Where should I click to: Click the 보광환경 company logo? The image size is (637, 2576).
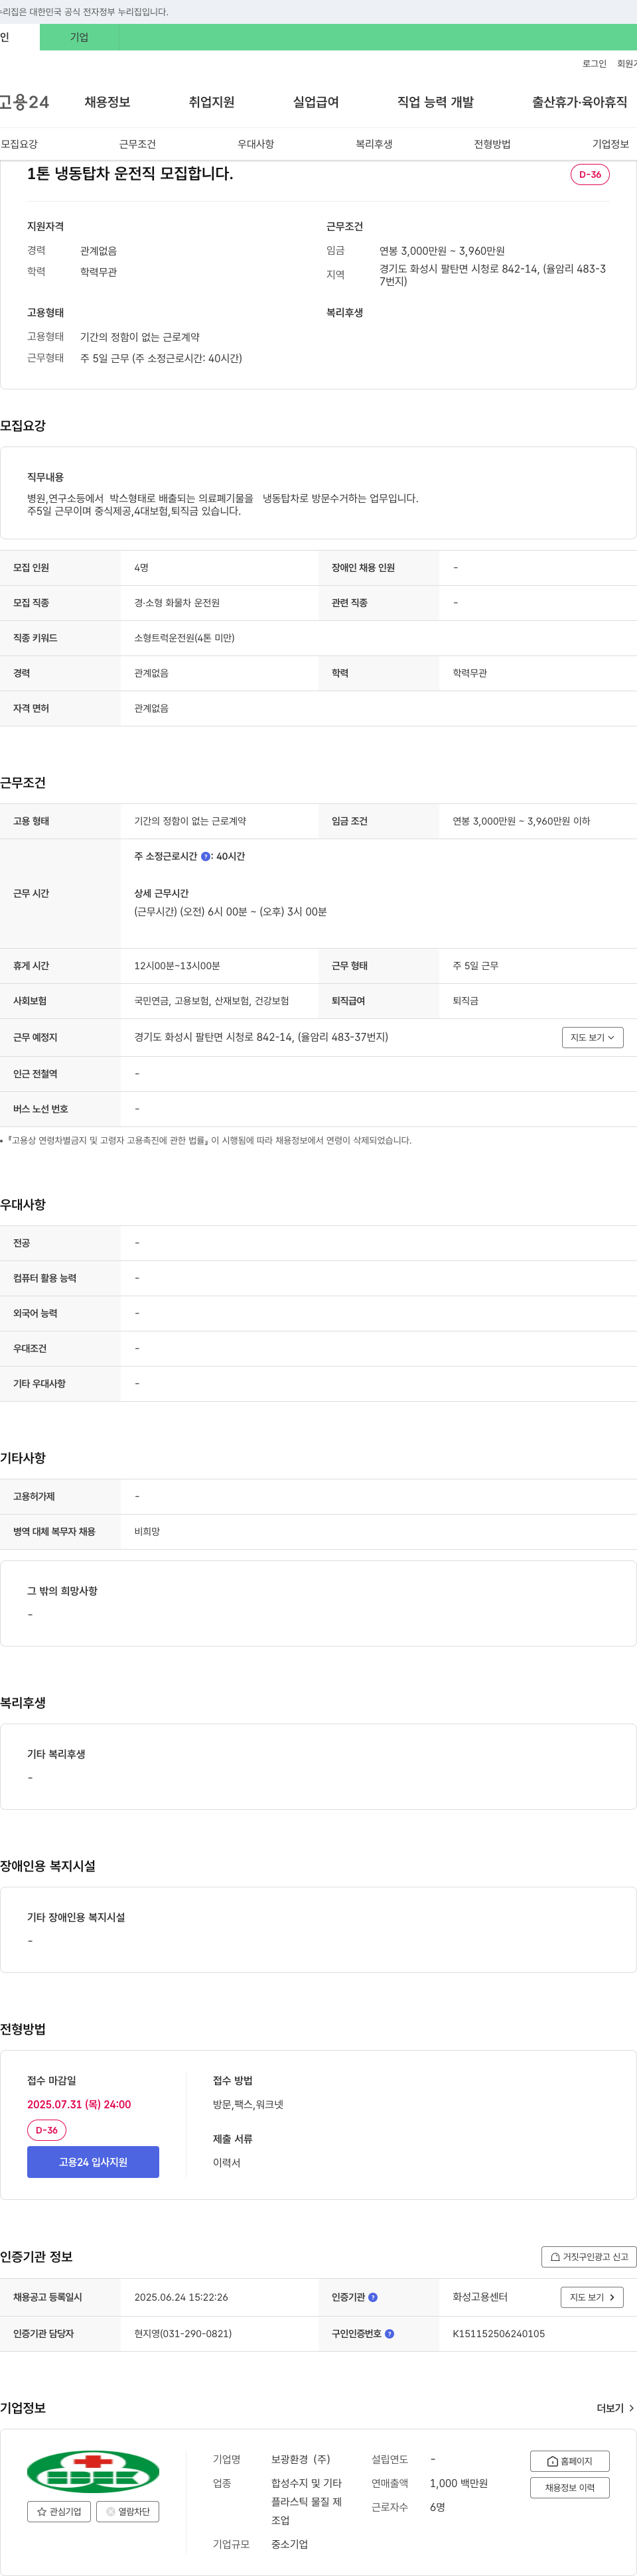point(93,2471)
